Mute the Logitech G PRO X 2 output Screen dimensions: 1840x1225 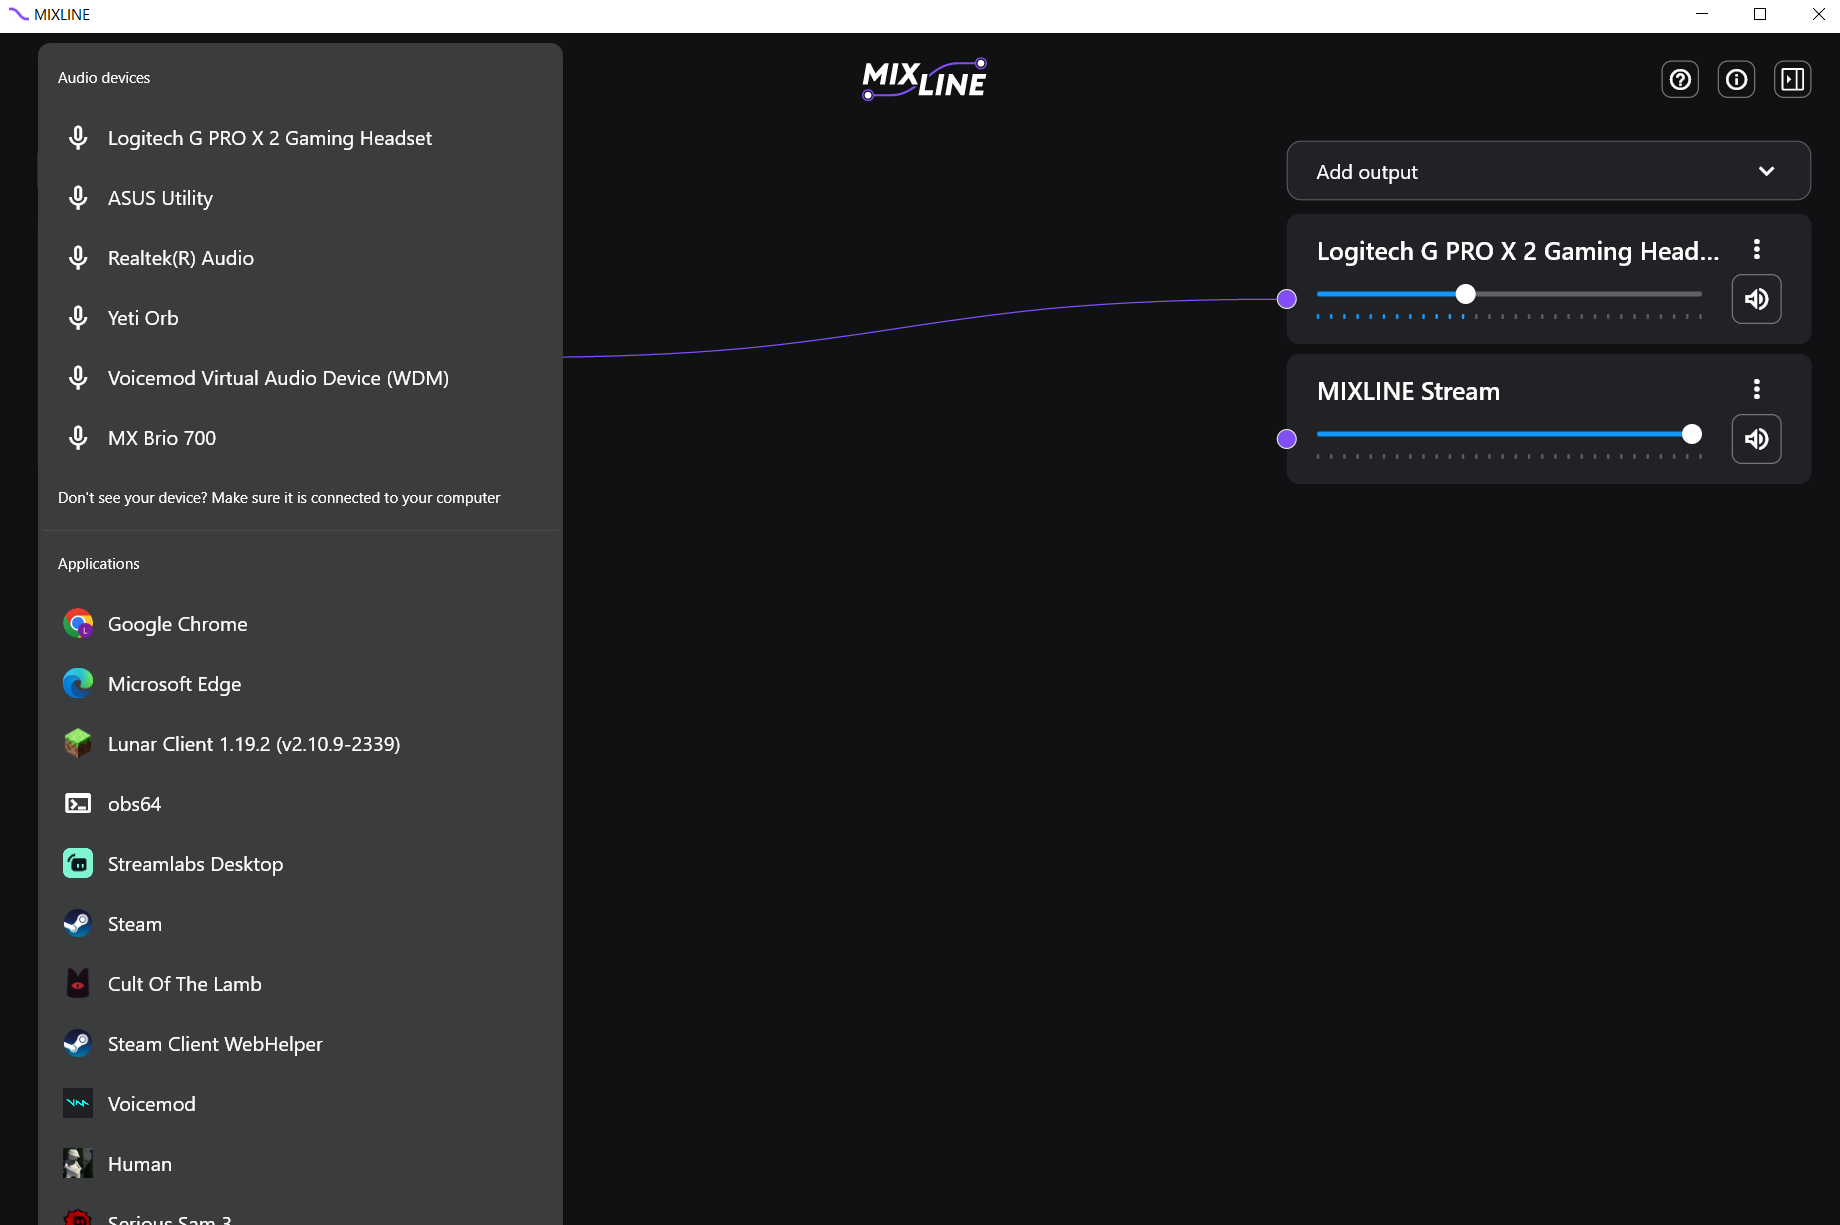(1757, 299)
